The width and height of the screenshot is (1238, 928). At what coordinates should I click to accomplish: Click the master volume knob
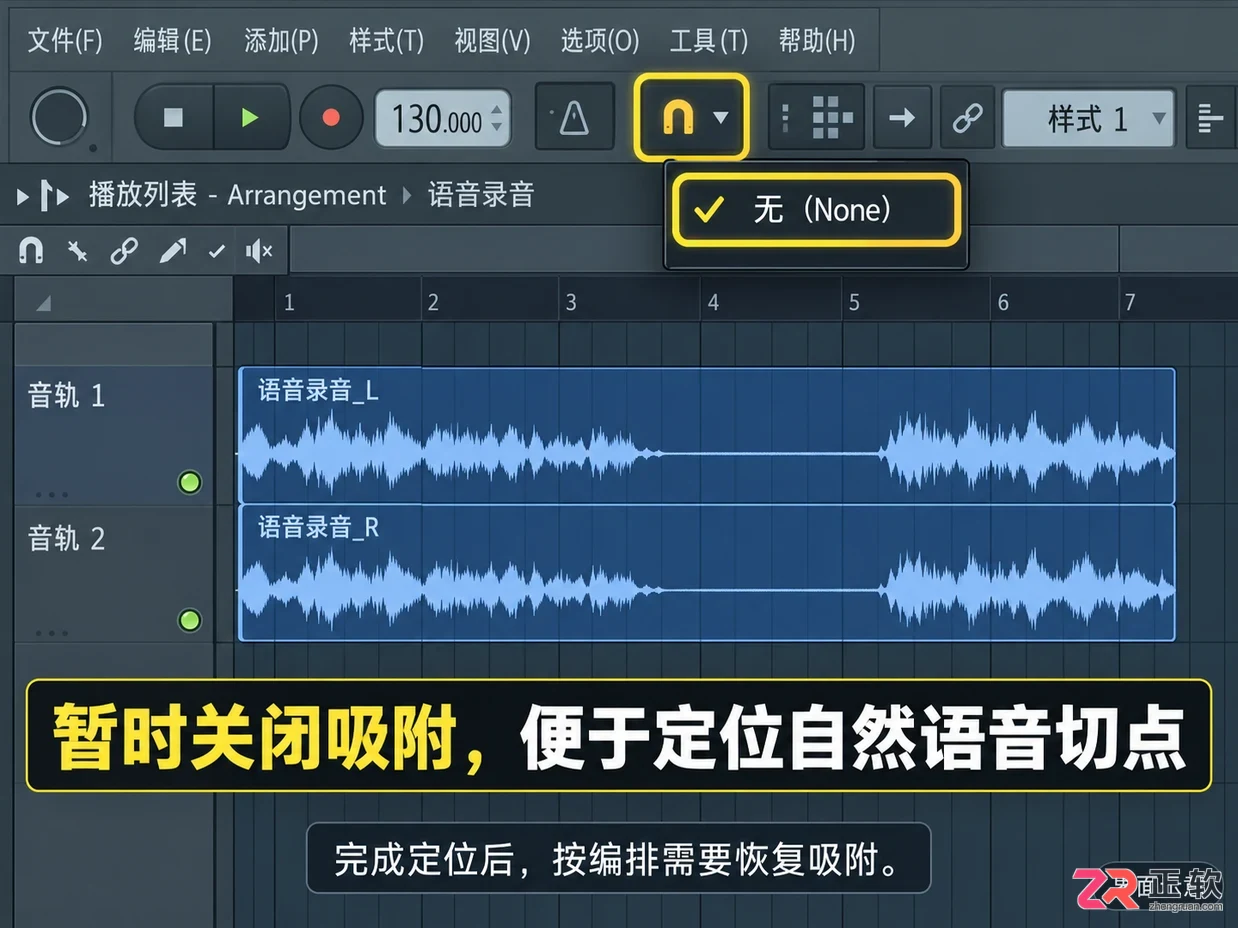point(59,118)
